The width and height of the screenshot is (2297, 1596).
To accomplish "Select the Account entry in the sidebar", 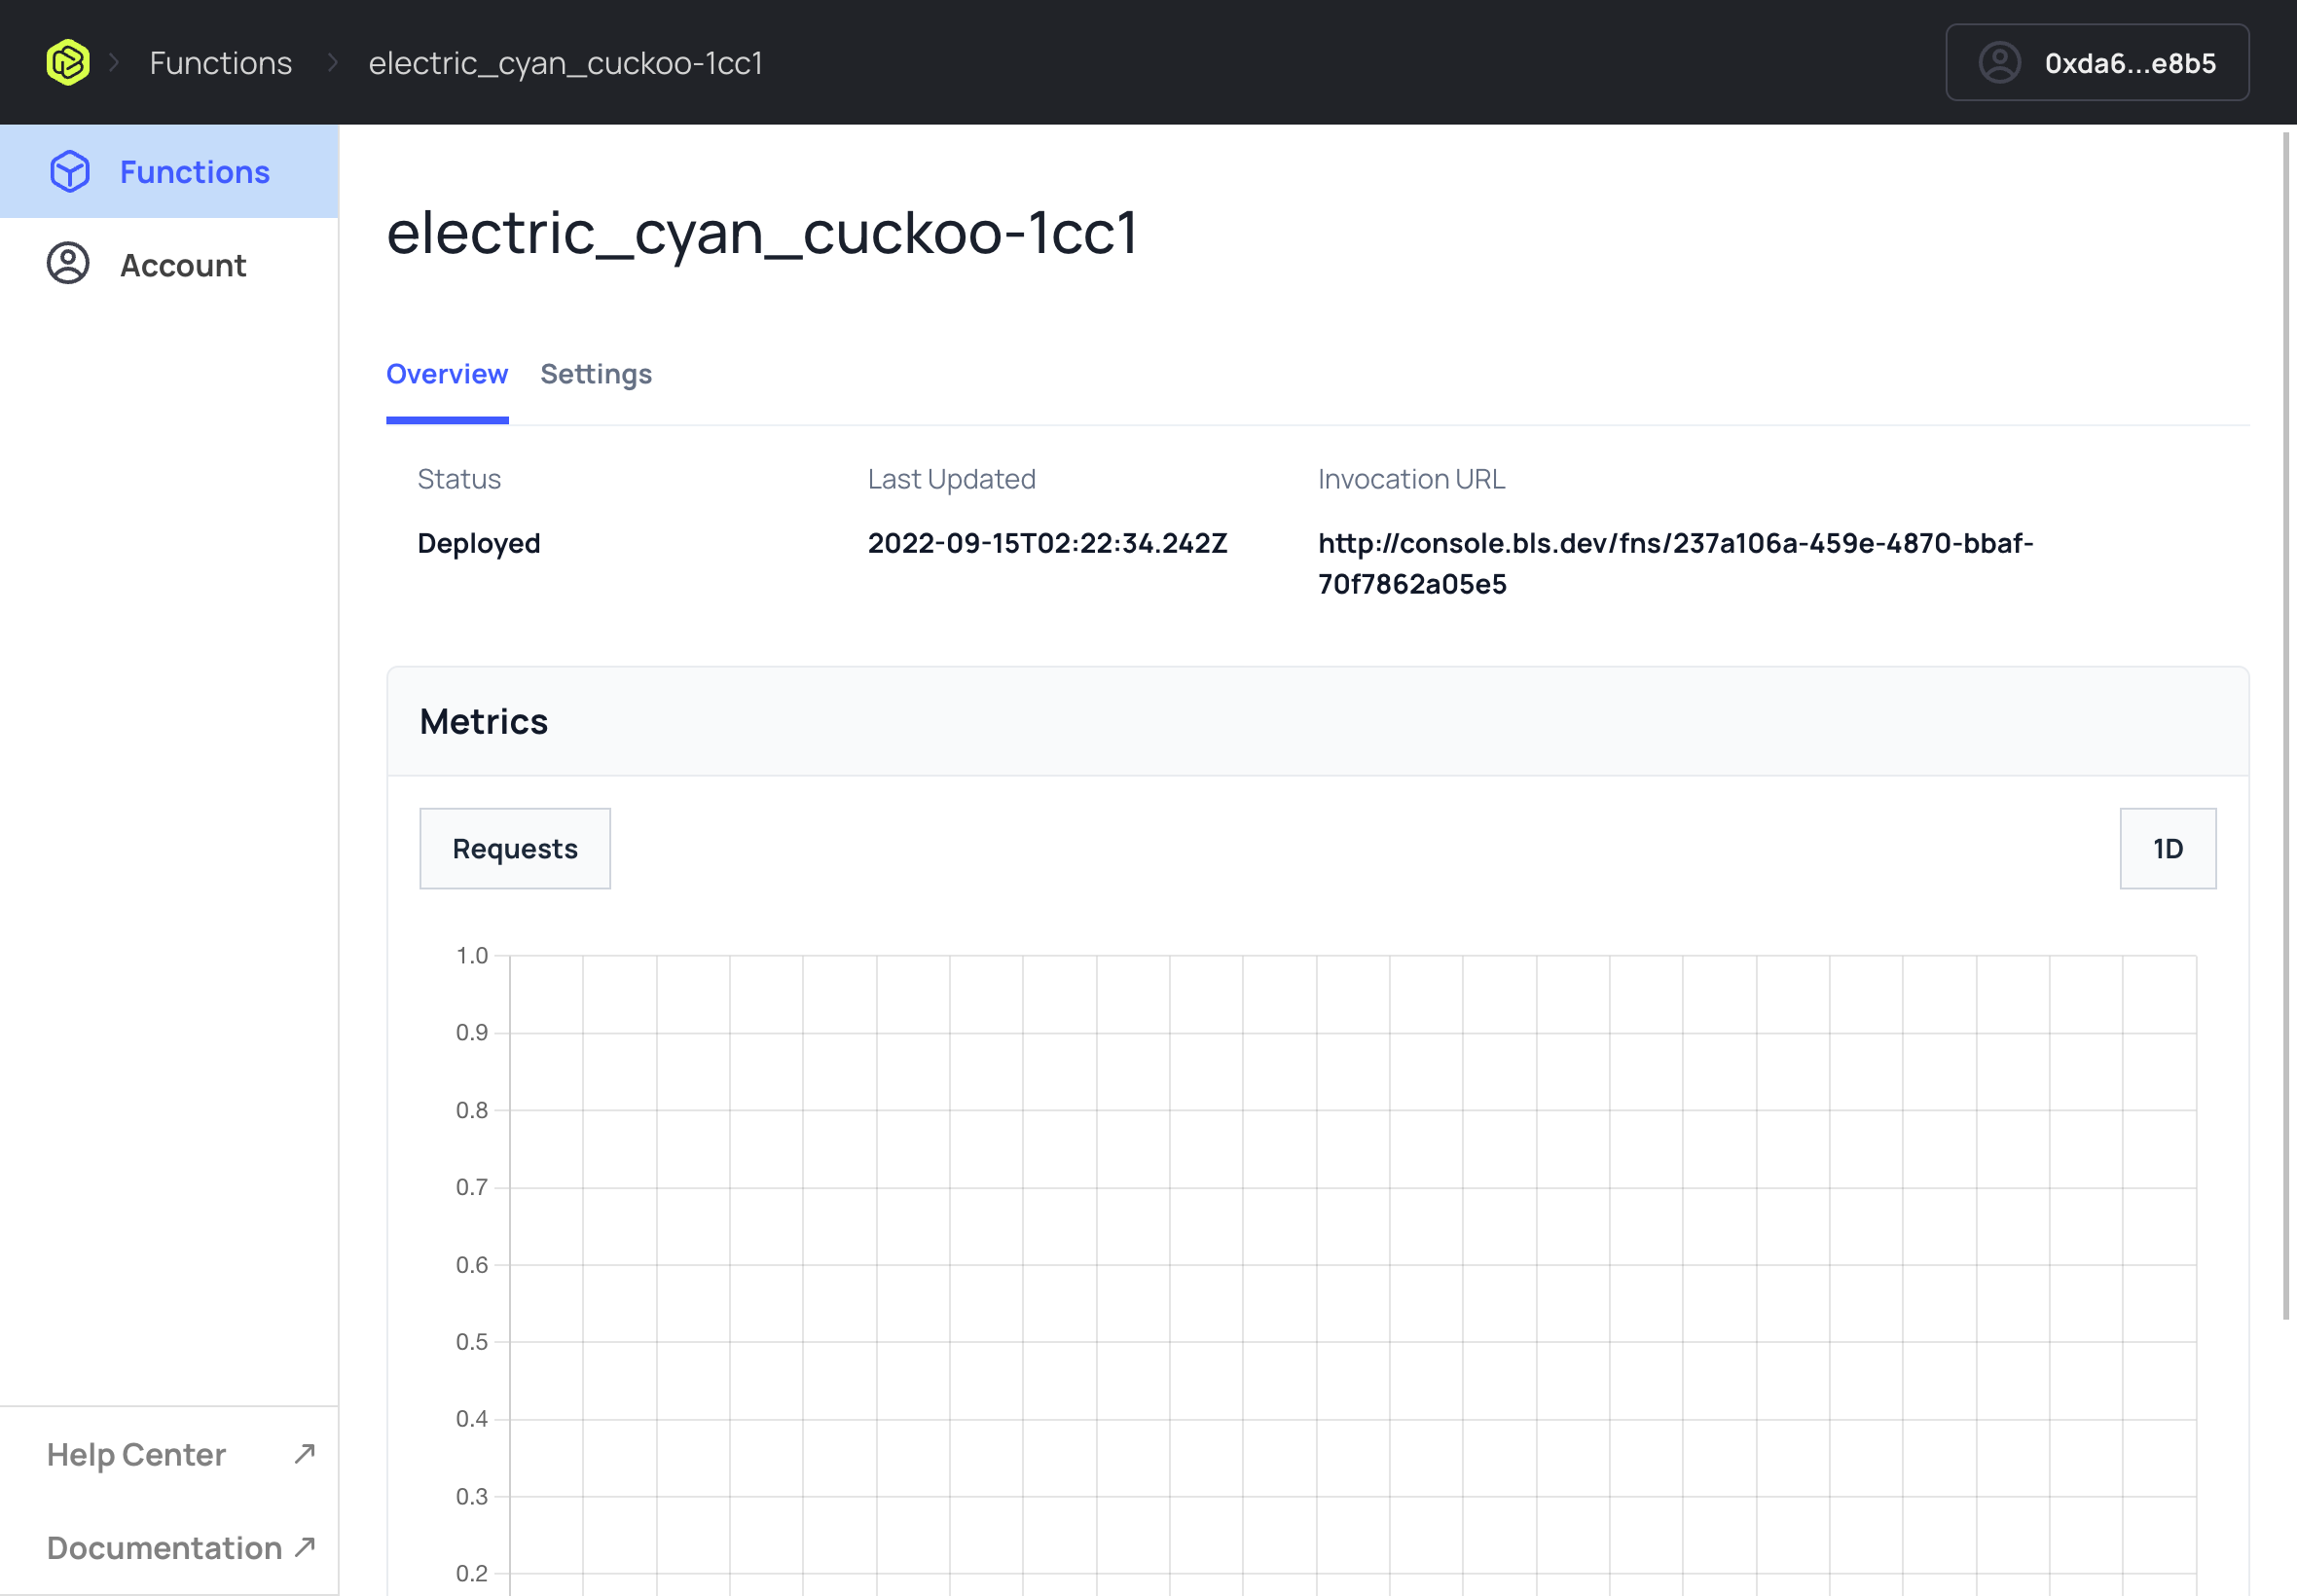I will (x=183, y=264).
